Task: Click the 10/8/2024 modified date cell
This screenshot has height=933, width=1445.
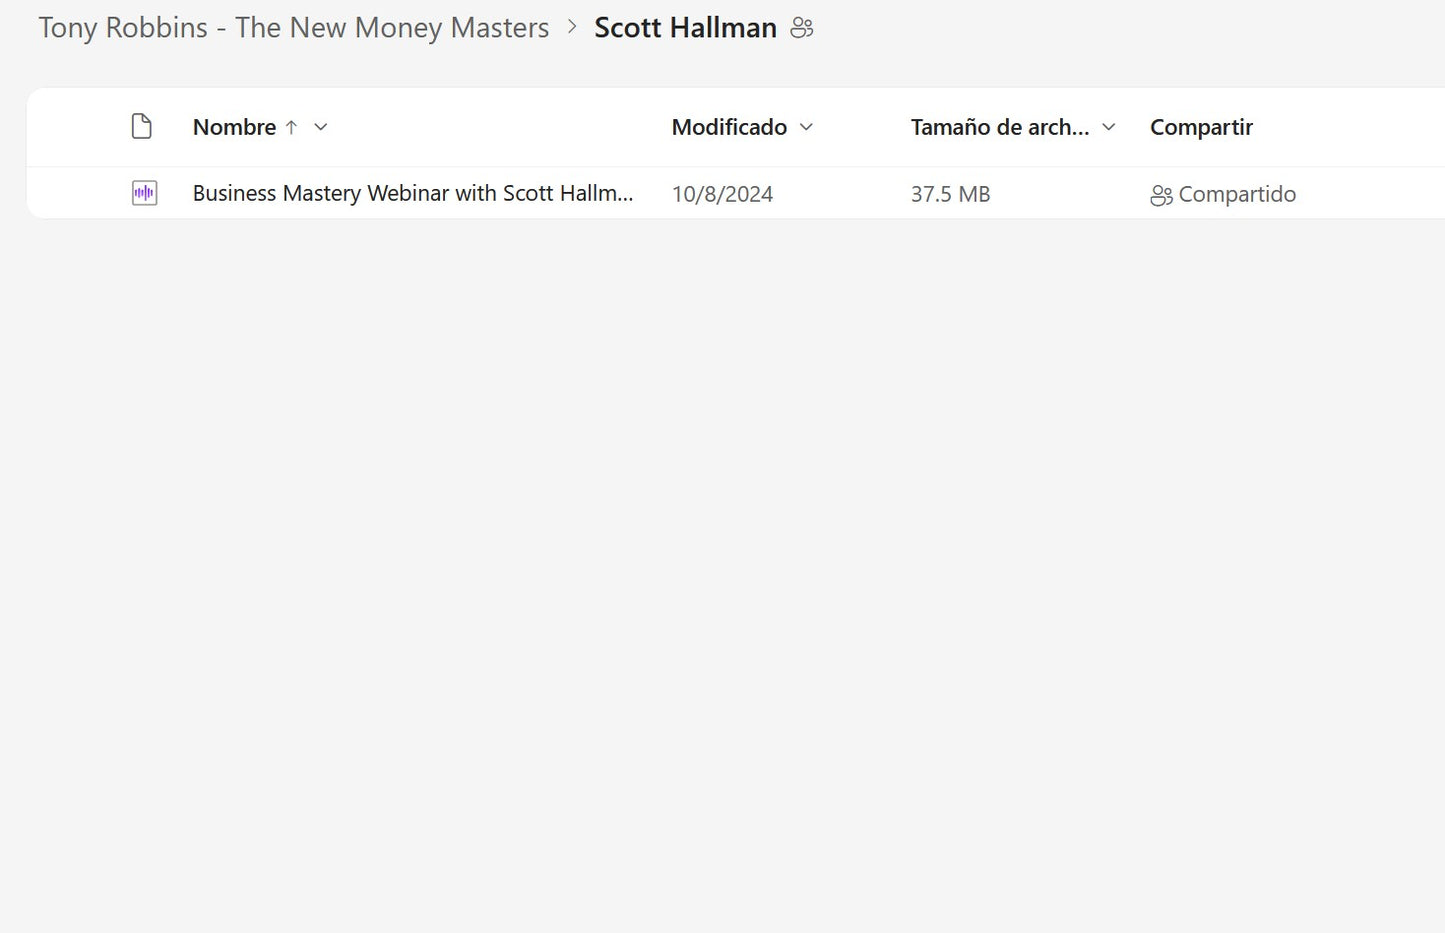Action: (x=722, y=194)
